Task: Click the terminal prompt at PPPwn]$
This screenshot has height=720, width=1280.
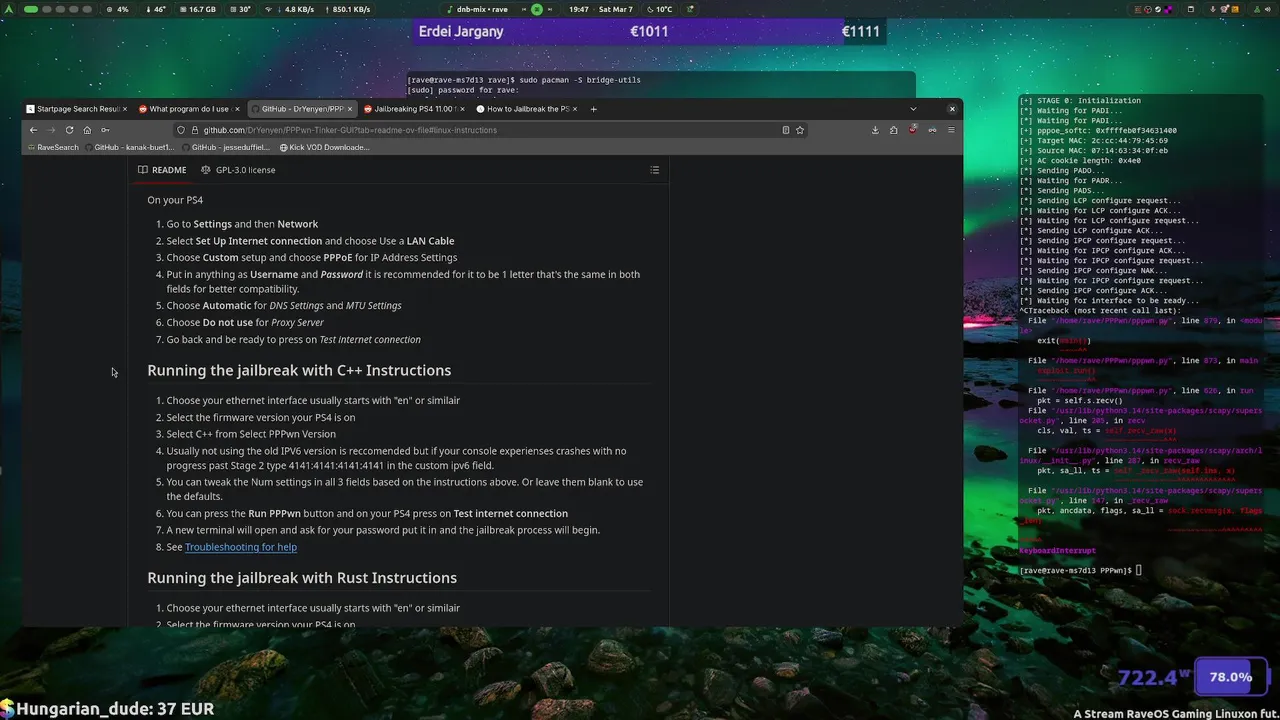Action: pos(1080,571)
